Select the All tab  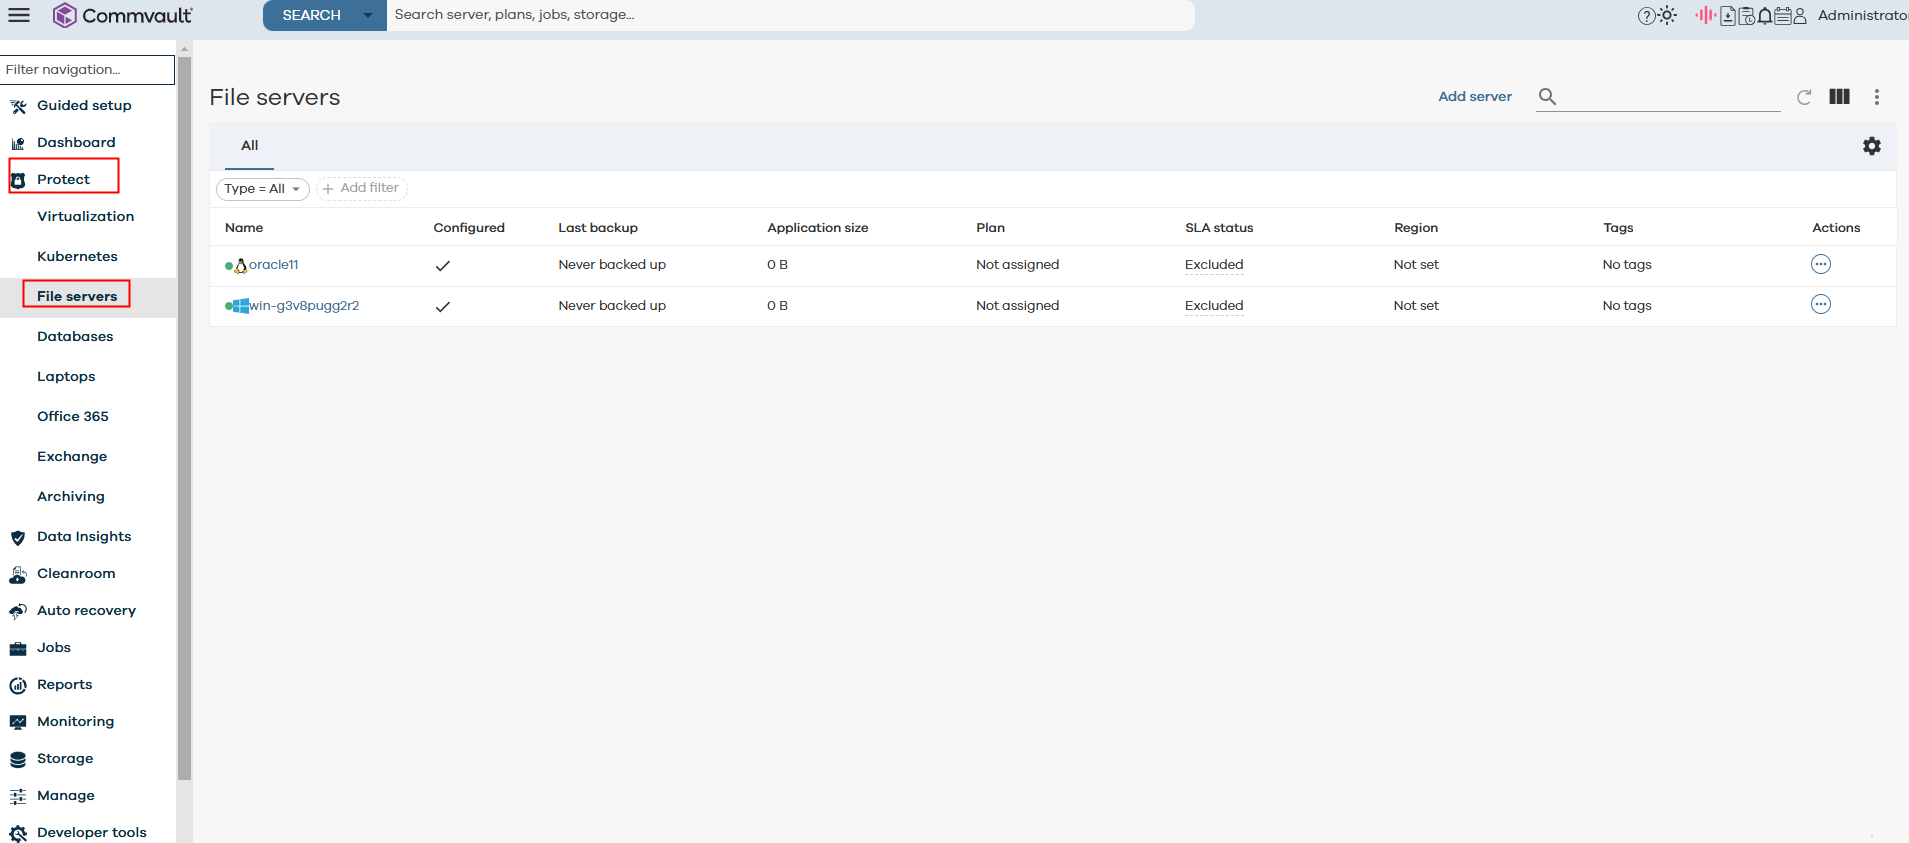click(x=249, y=146)
